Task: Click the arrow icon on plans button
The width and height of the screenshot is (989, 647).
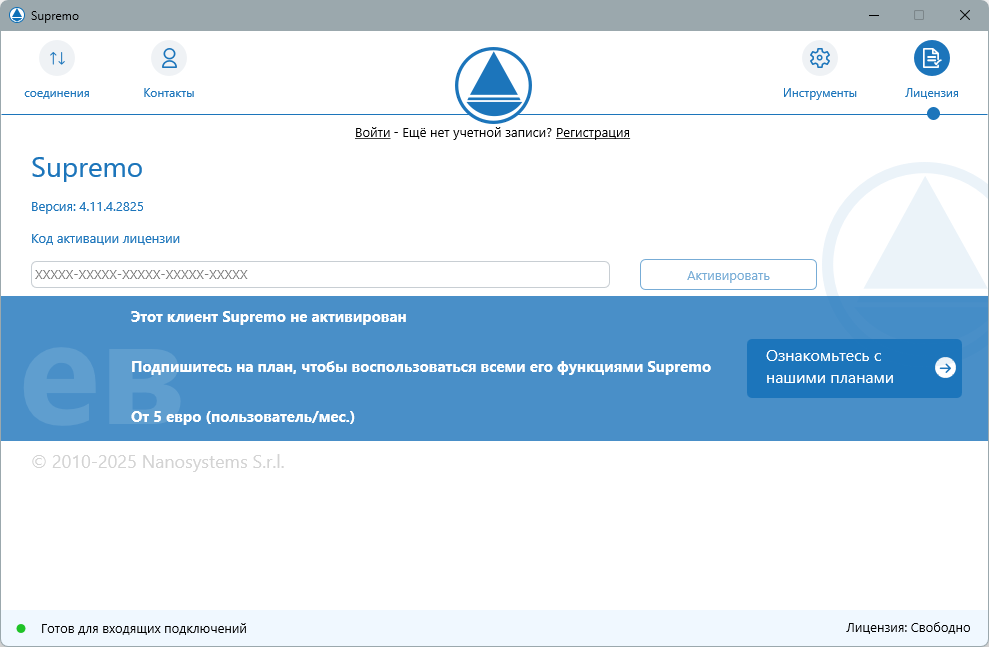Action: point(945,368)
